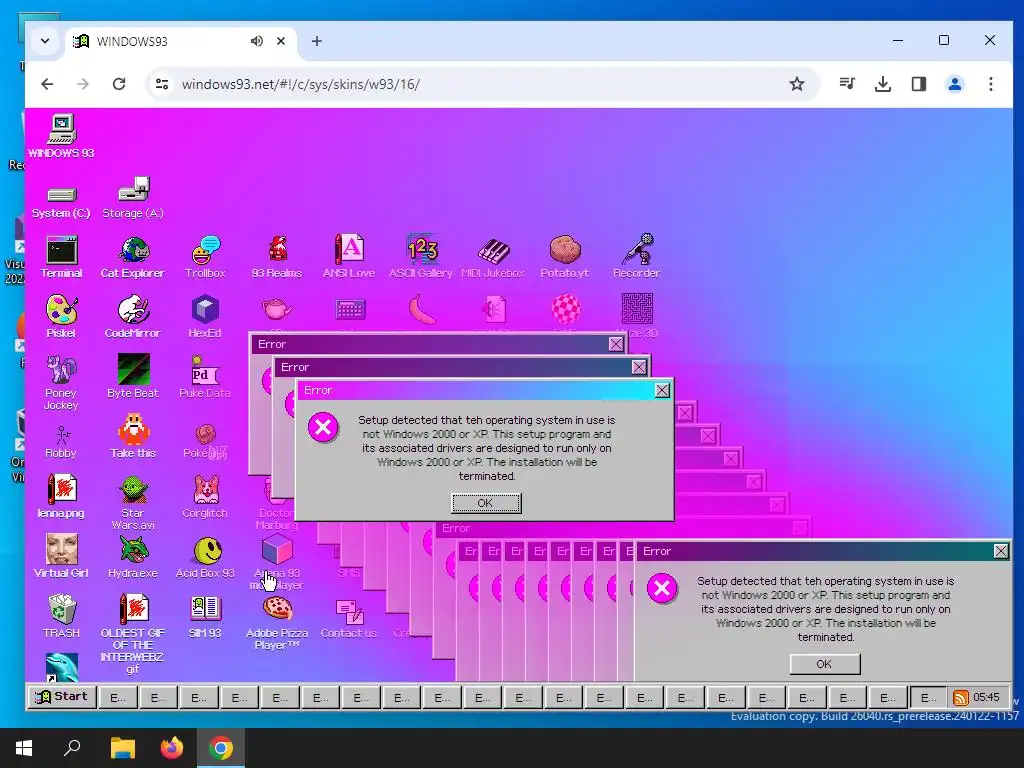Viewport: 1024px width, 768px height.
Task: Open the WINDOWS 93 computer icon
Action: click(x=61, y=136)
